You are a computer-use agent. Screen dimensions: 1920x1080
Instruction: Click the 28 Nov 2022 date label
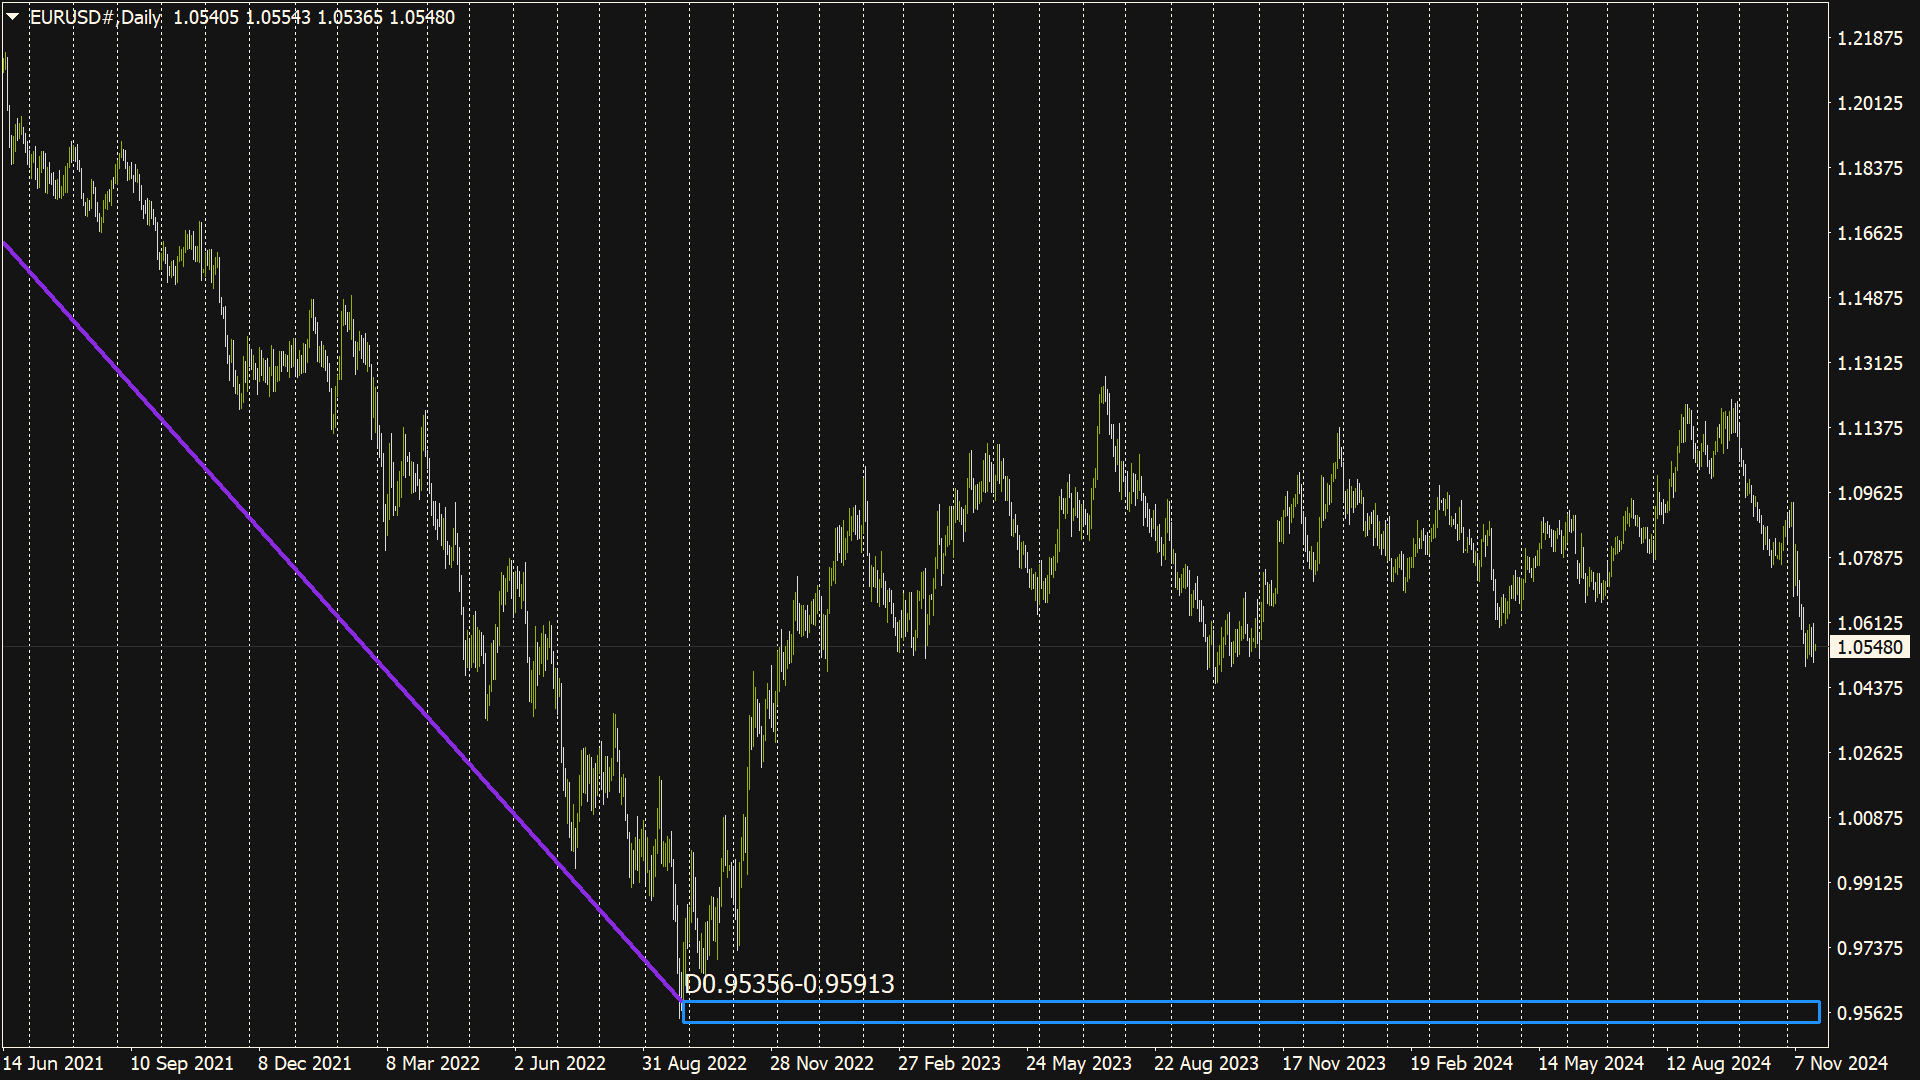(x=822, y=1063)
